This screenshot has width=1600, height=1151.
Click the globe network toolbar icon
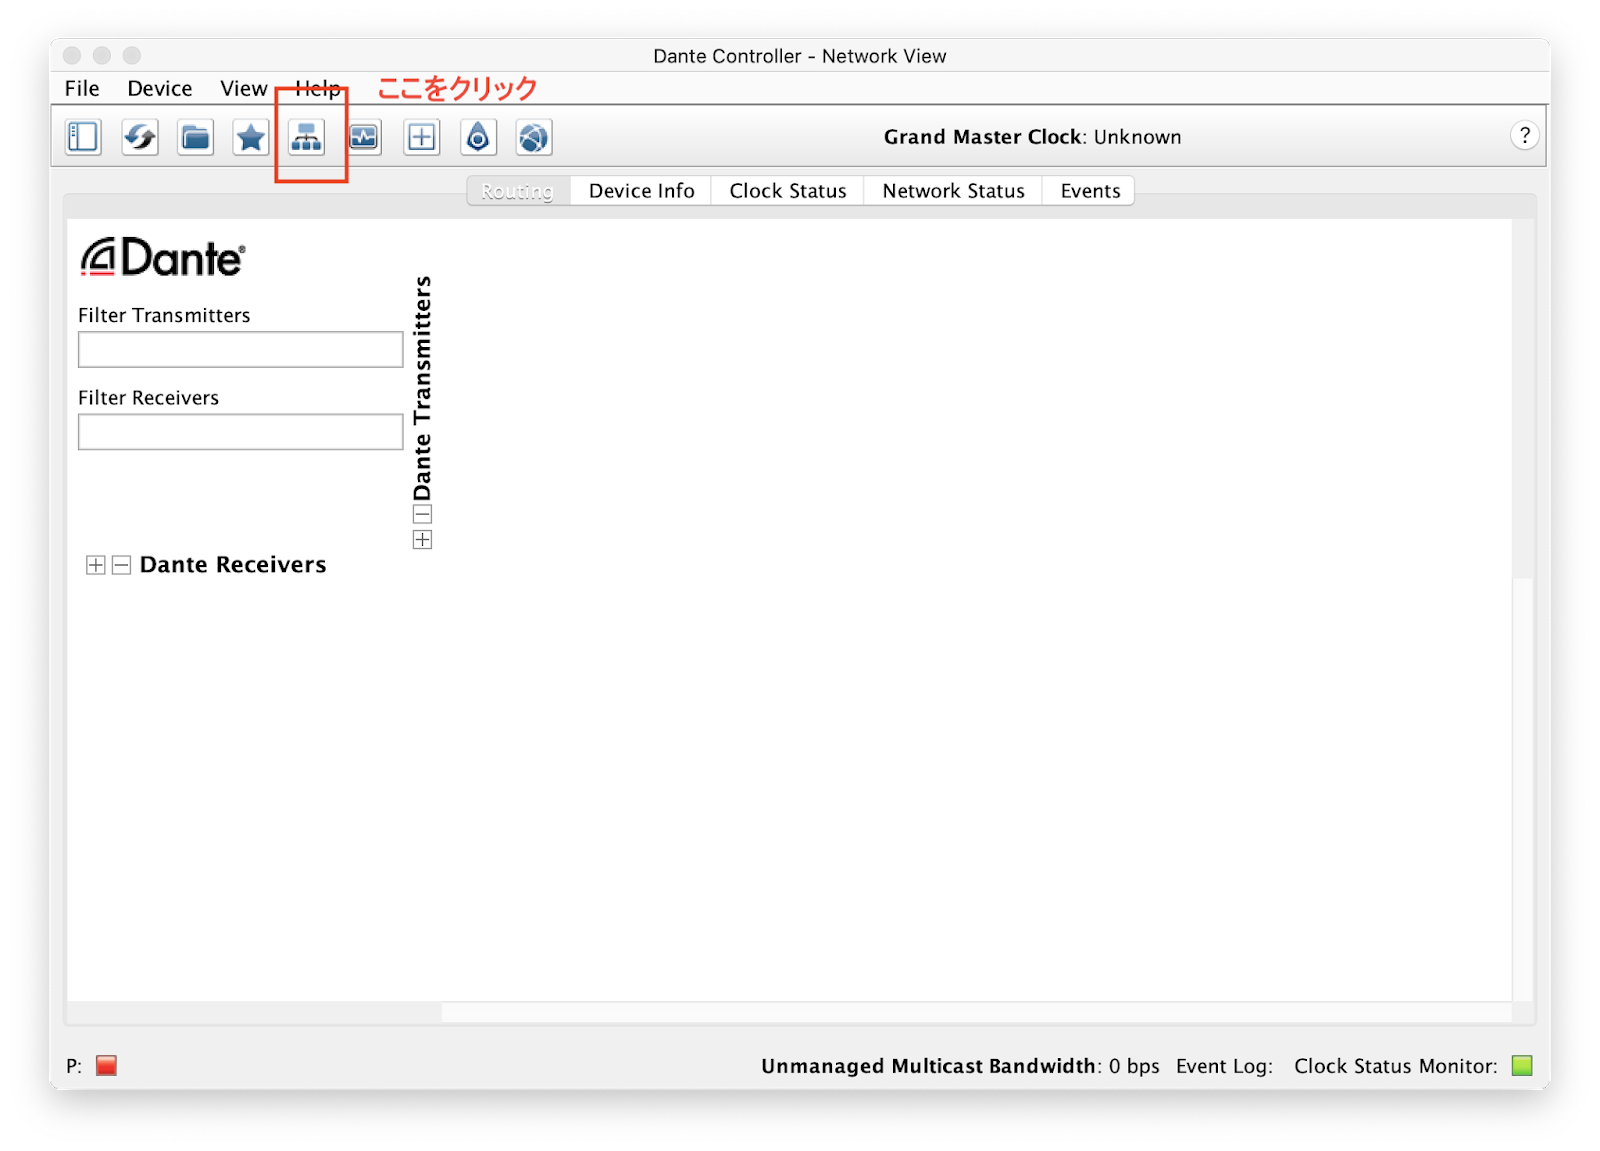point(534,137)
